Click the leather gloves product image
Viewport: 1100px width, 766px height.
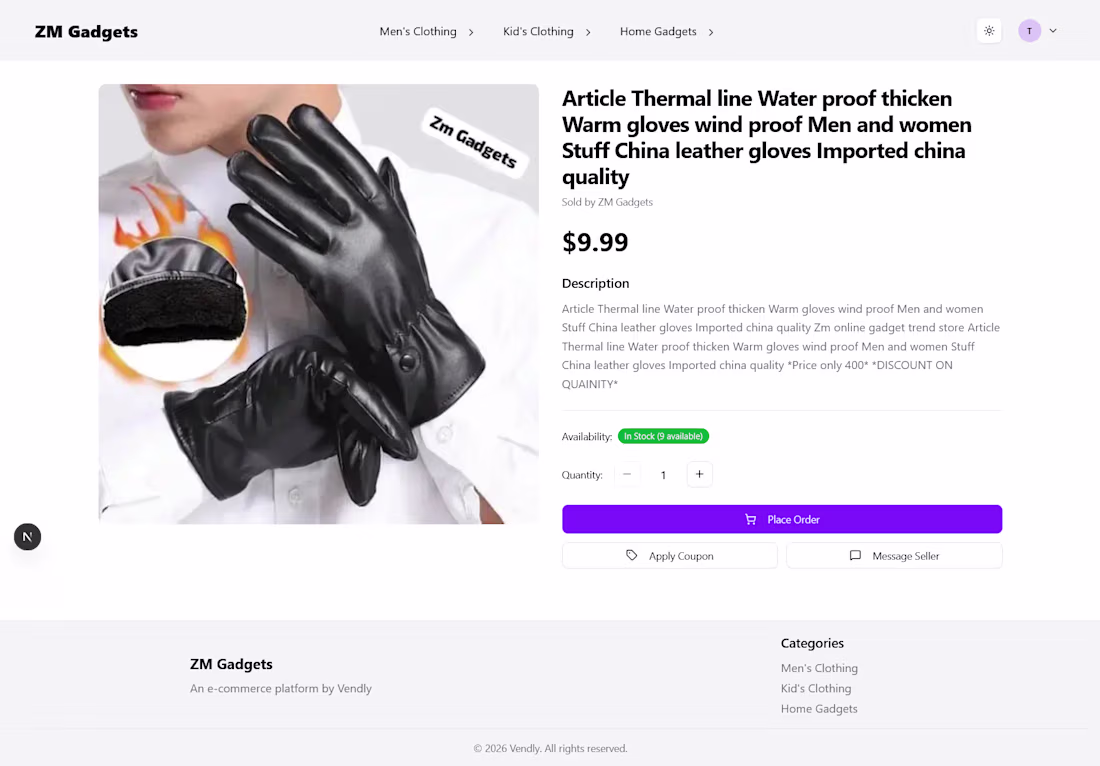[x=318, y=304]
